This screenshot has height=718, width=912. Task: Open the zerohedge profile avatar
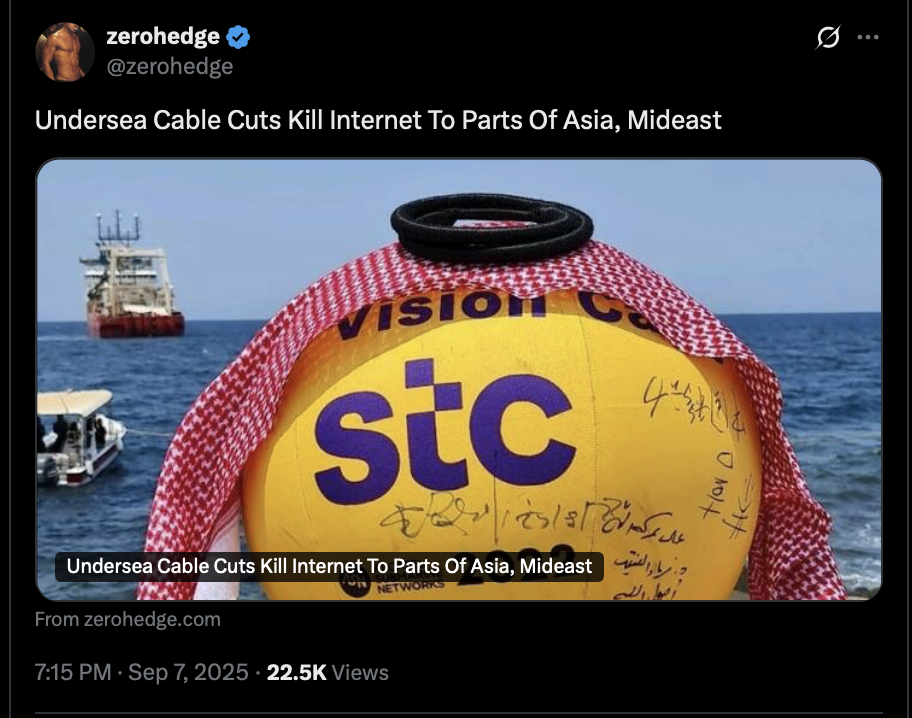[65, 52]
